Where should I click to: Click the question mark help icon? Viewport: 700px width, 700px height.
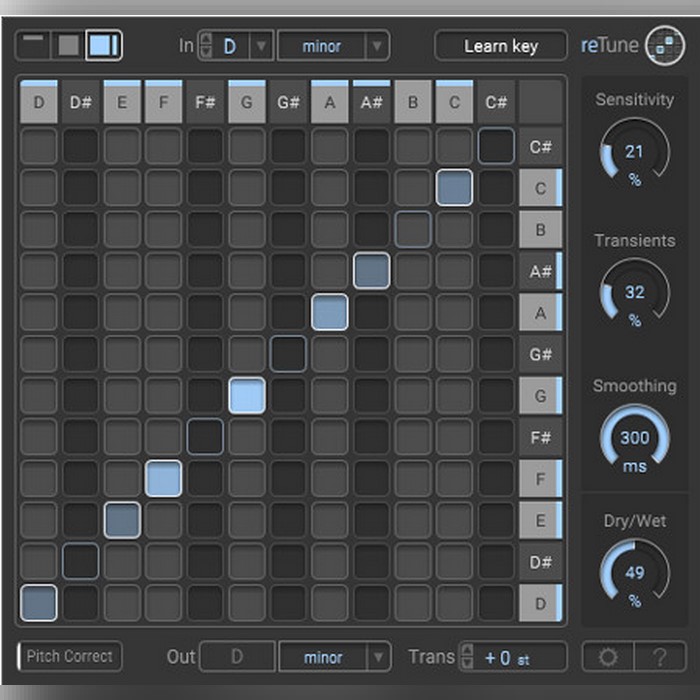pyautogui.click(x=661, y=657)
